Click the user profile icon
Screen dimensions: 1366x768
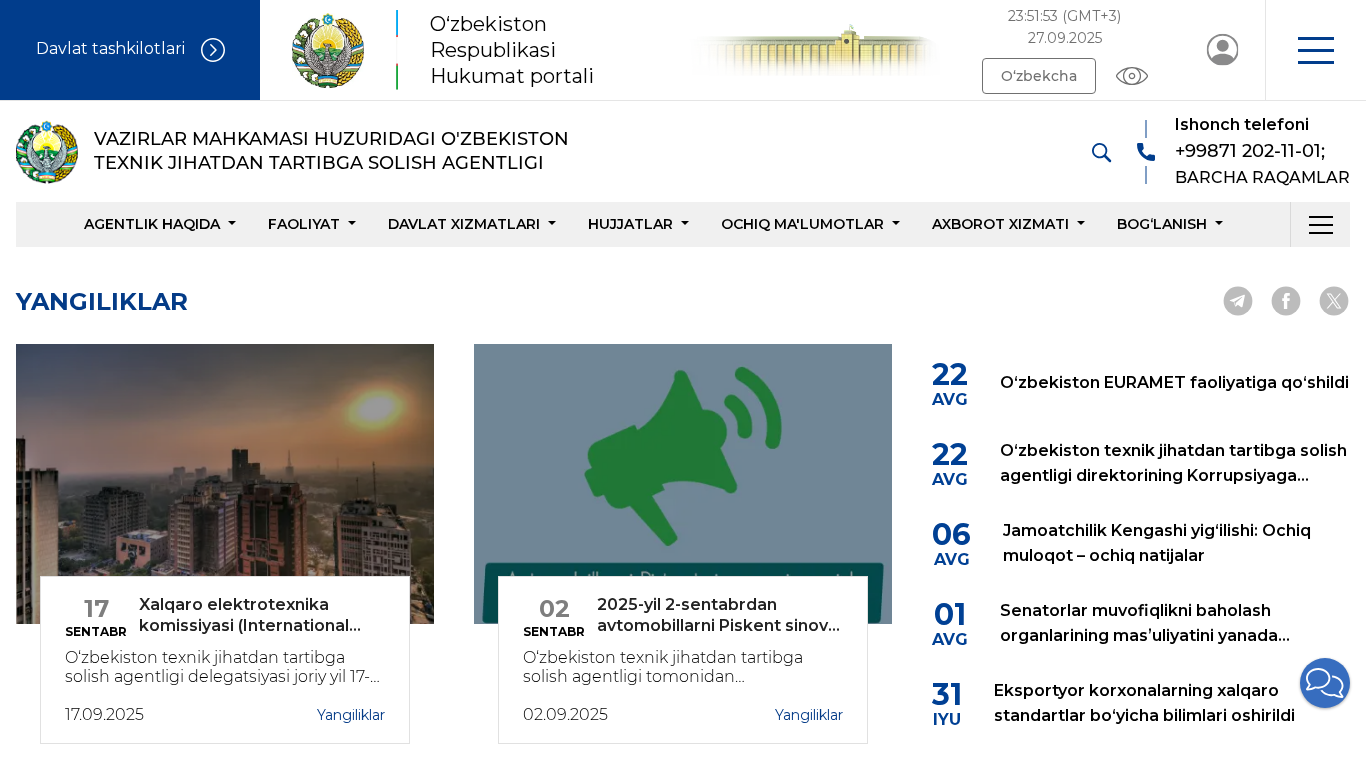[1222, 50]
